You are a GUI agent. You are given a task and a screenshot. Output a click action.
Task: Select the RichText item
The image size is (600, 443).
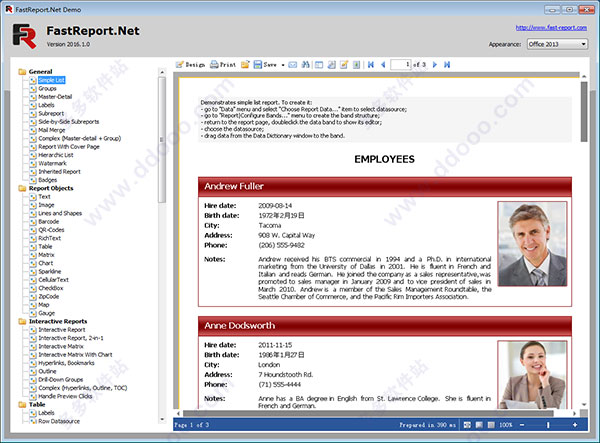point(49,238)
